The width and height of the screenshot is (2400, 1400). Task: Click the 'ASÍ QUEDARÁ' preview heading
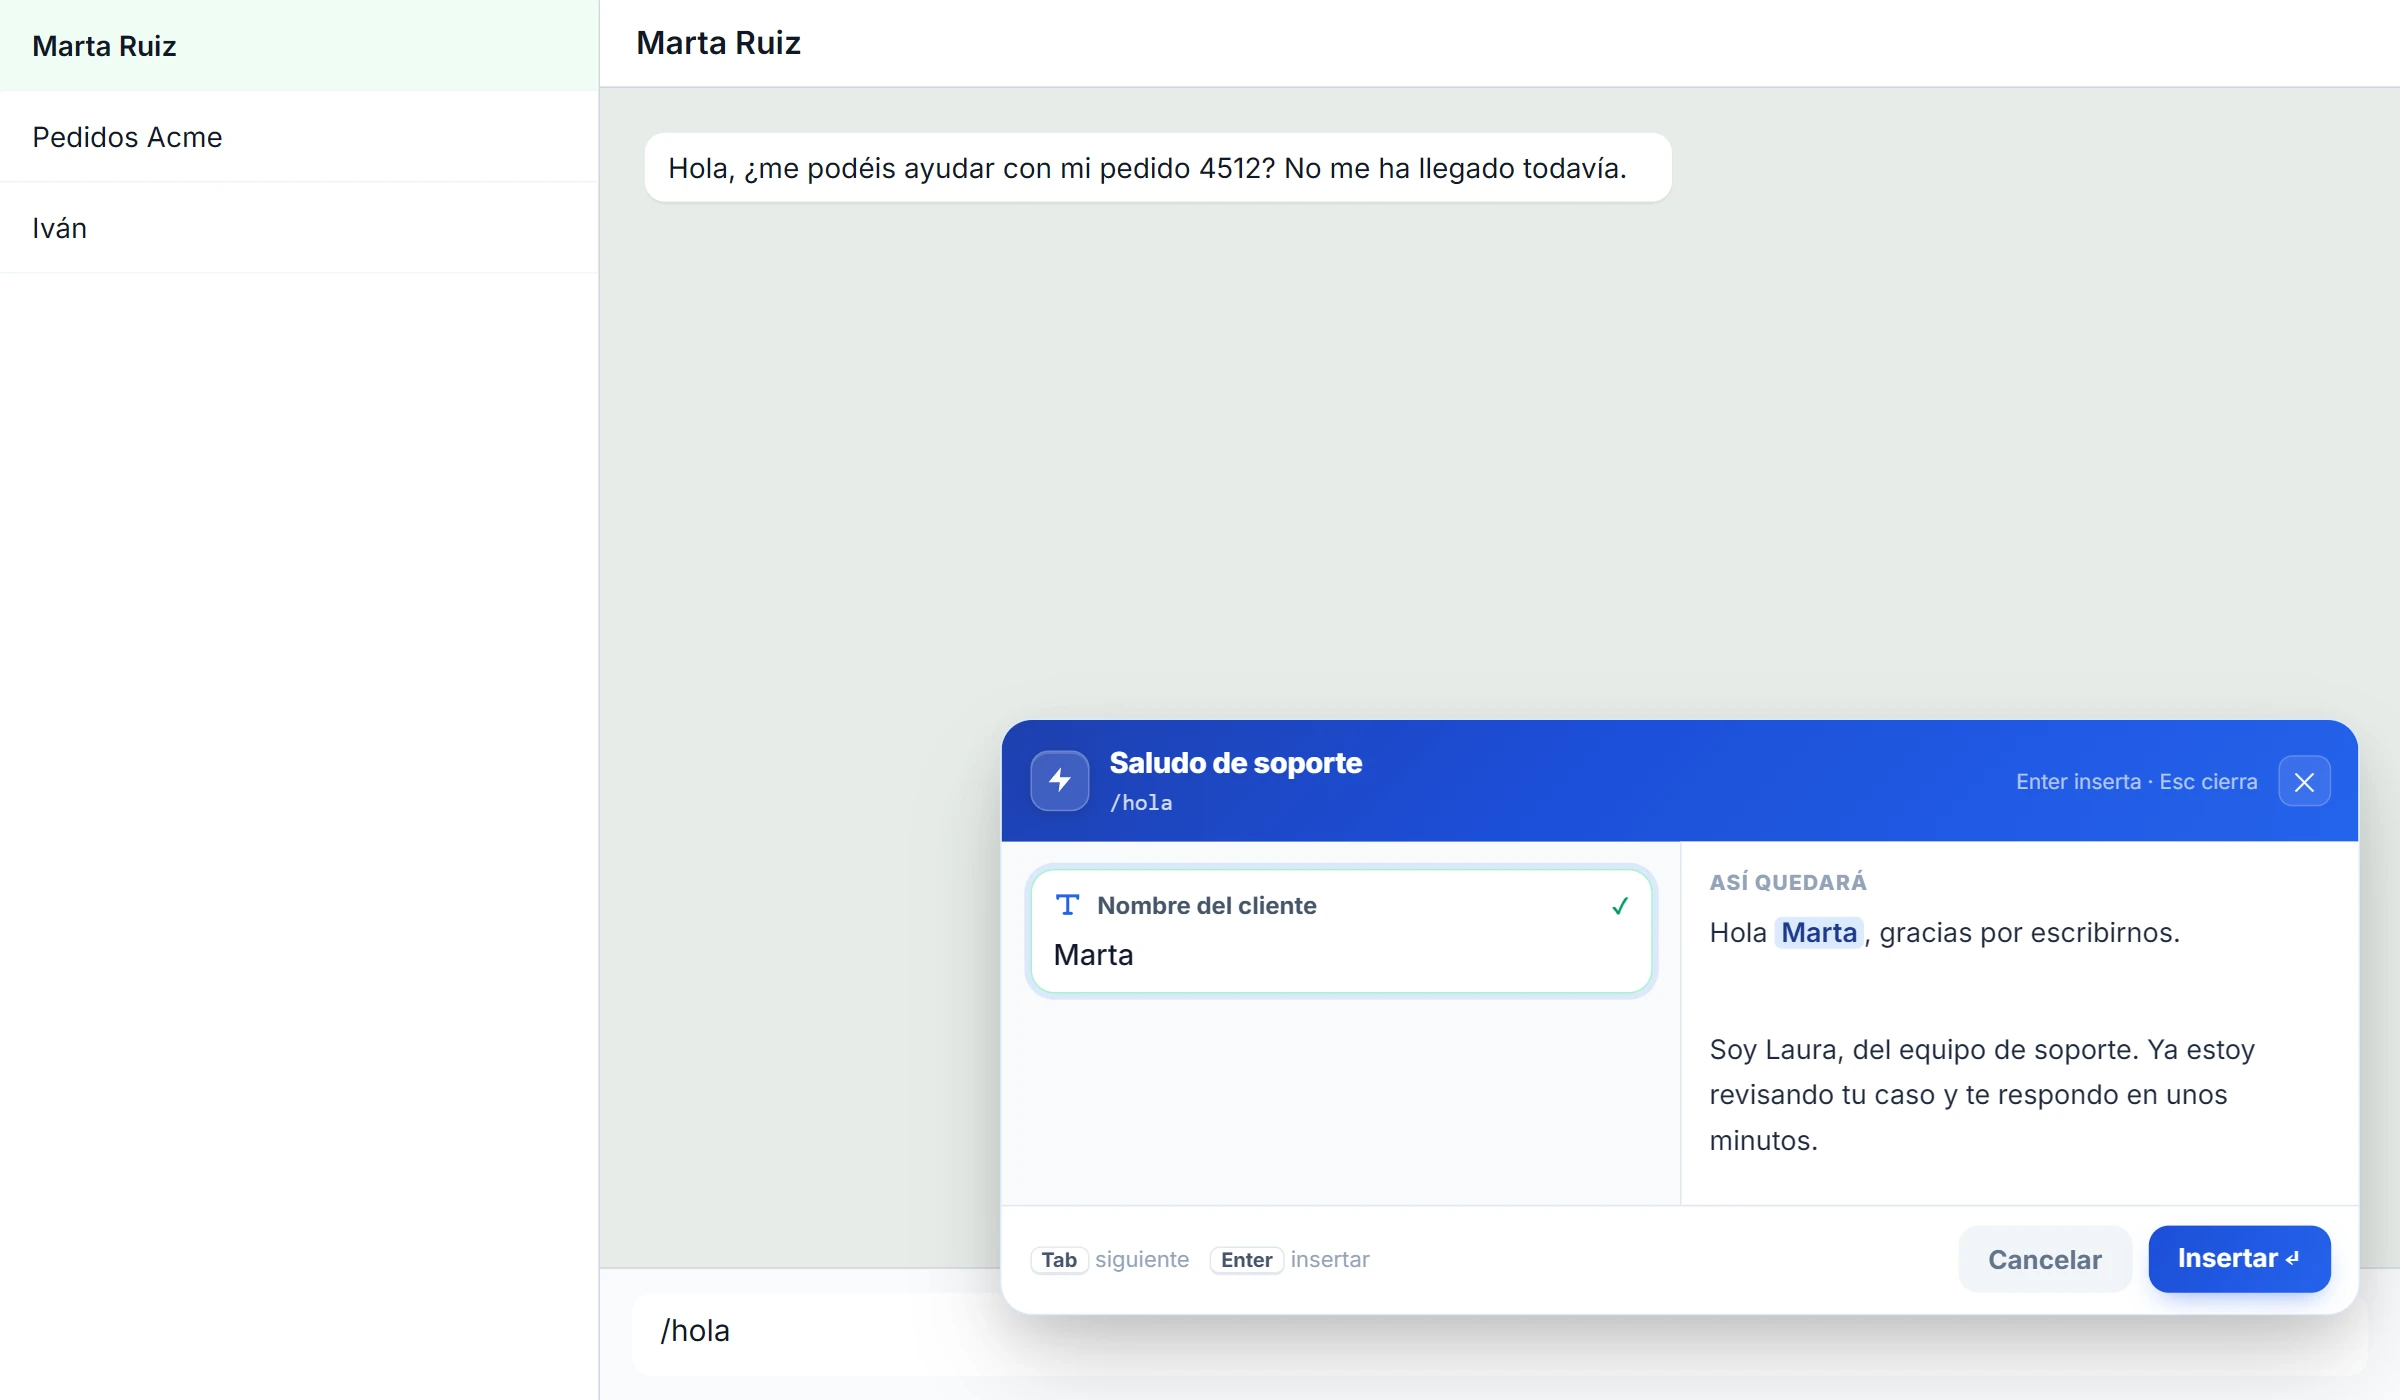click(x=1788, y=882)
